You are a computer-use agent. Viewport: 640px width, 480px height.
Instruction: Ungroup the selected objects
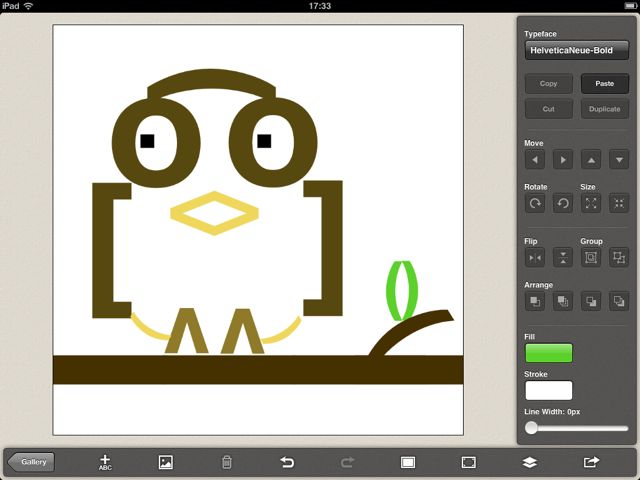[619, 258]
